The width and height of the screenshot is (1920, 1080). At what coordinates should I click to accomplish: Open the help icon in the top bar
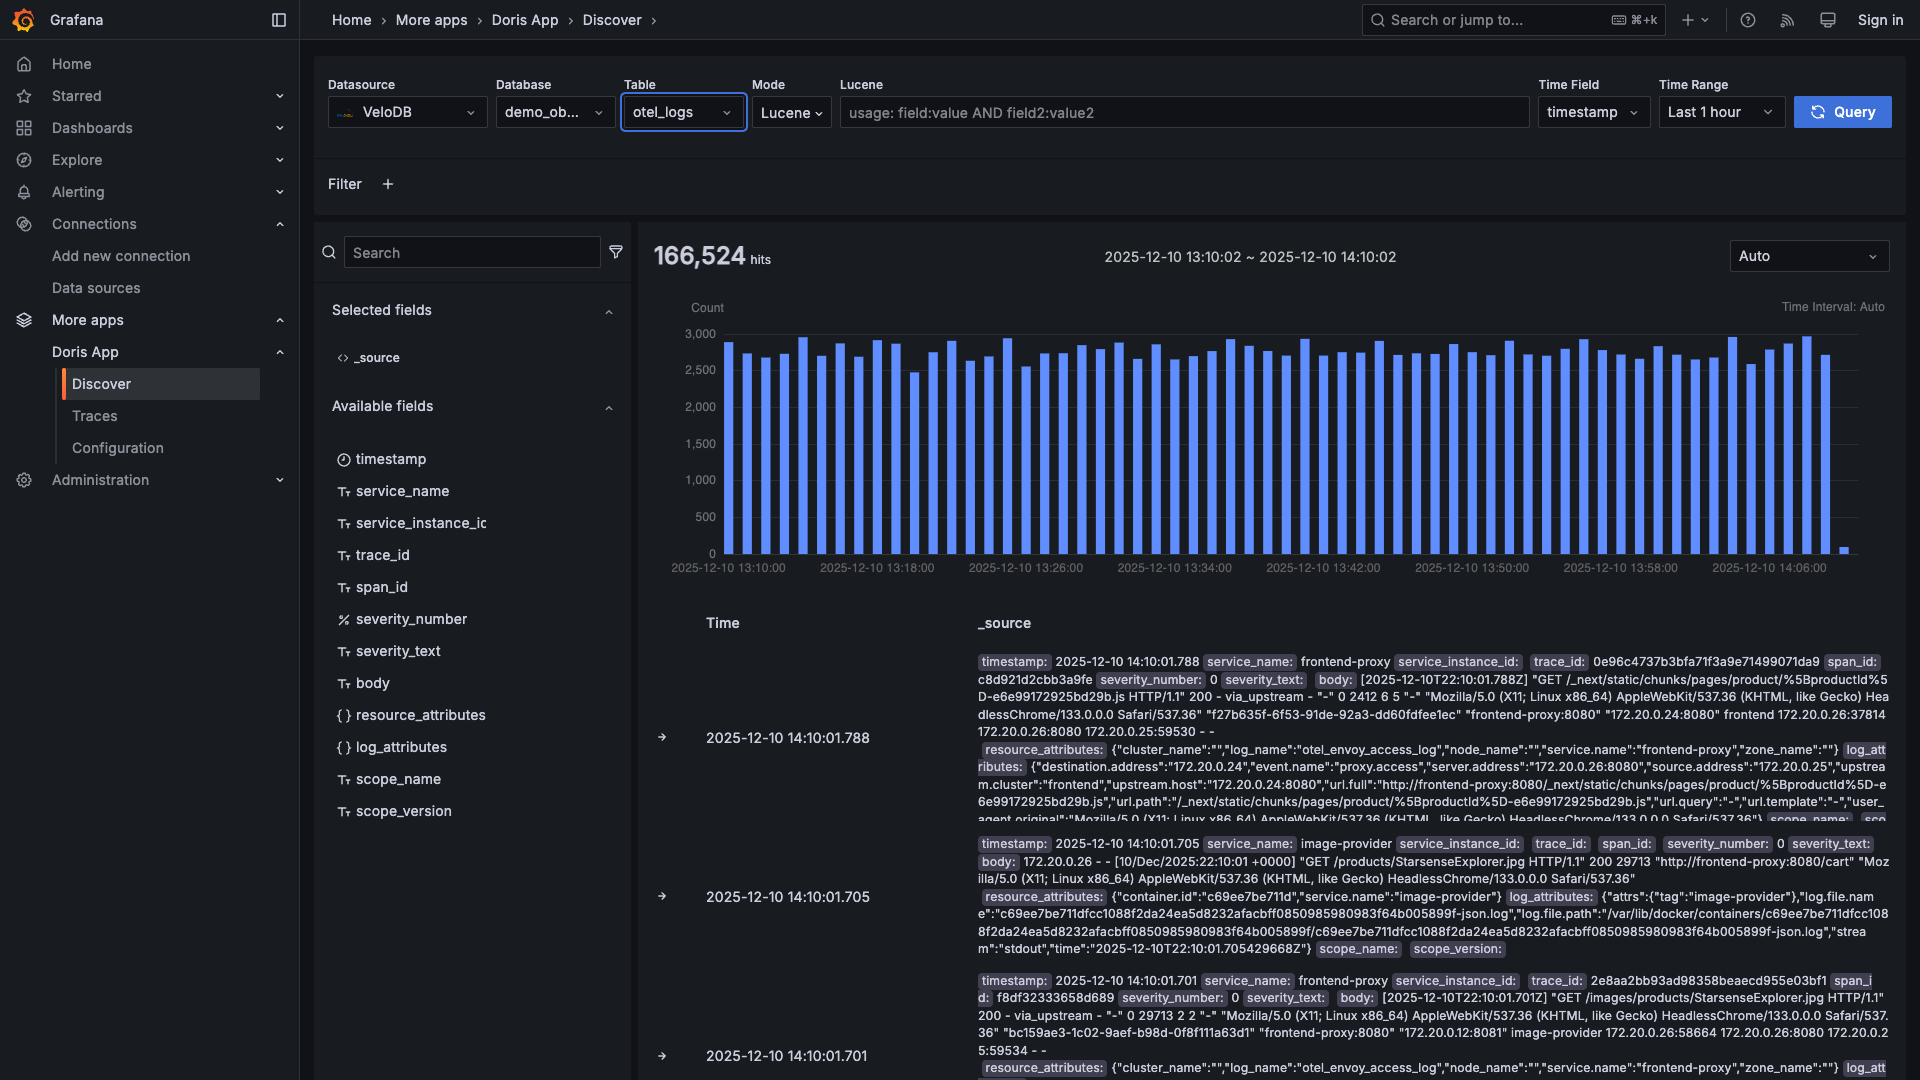pyautogui.click(x=1747, y=20)
